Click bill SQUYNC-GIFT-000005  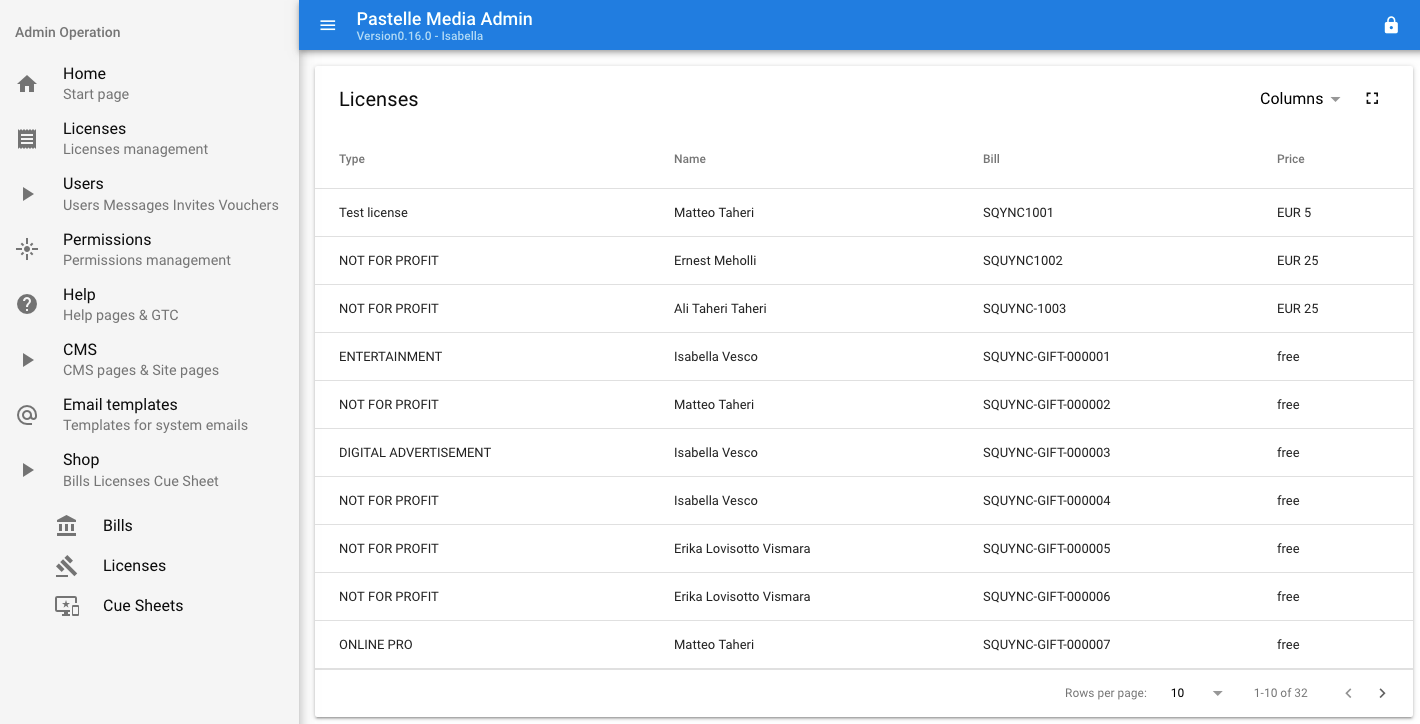tap(1046, 549)
